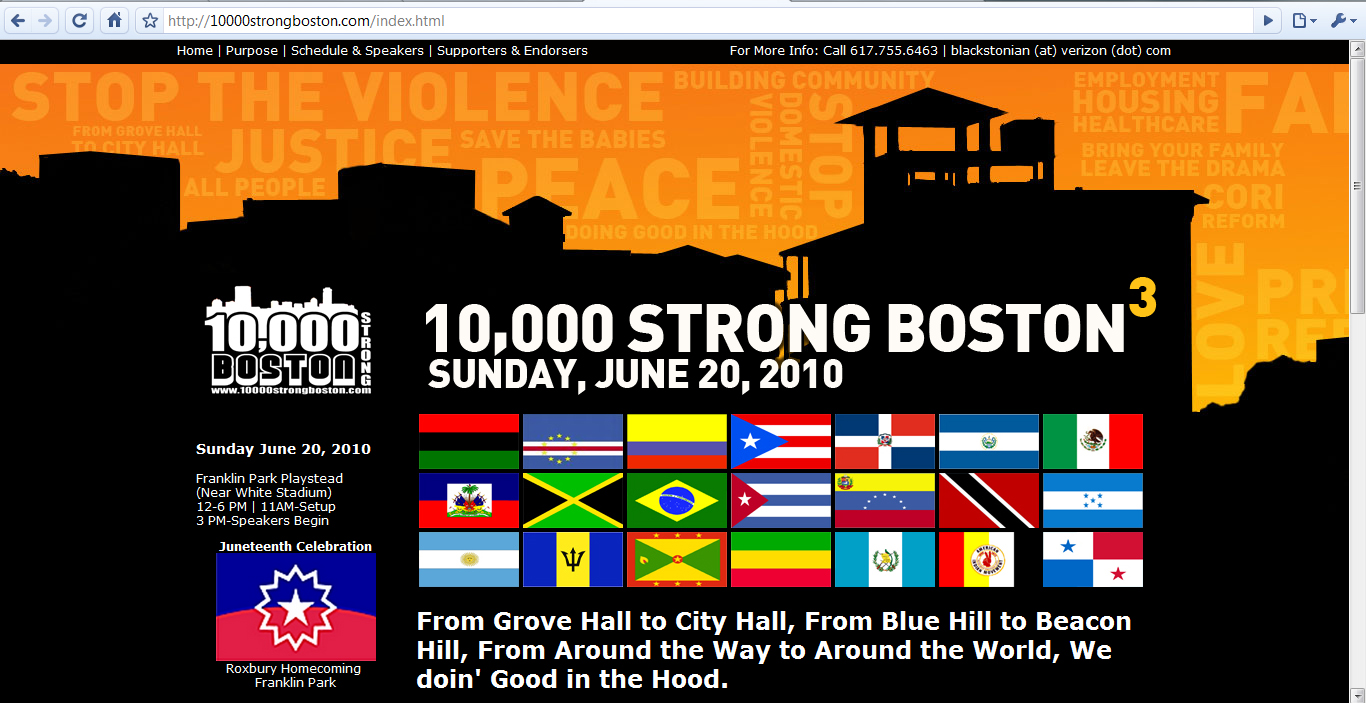The height and width of the screenshot is (703, 1366).
Task: Click the 10,000 Strong Boston skyline logo
Action: click(290, 342)
